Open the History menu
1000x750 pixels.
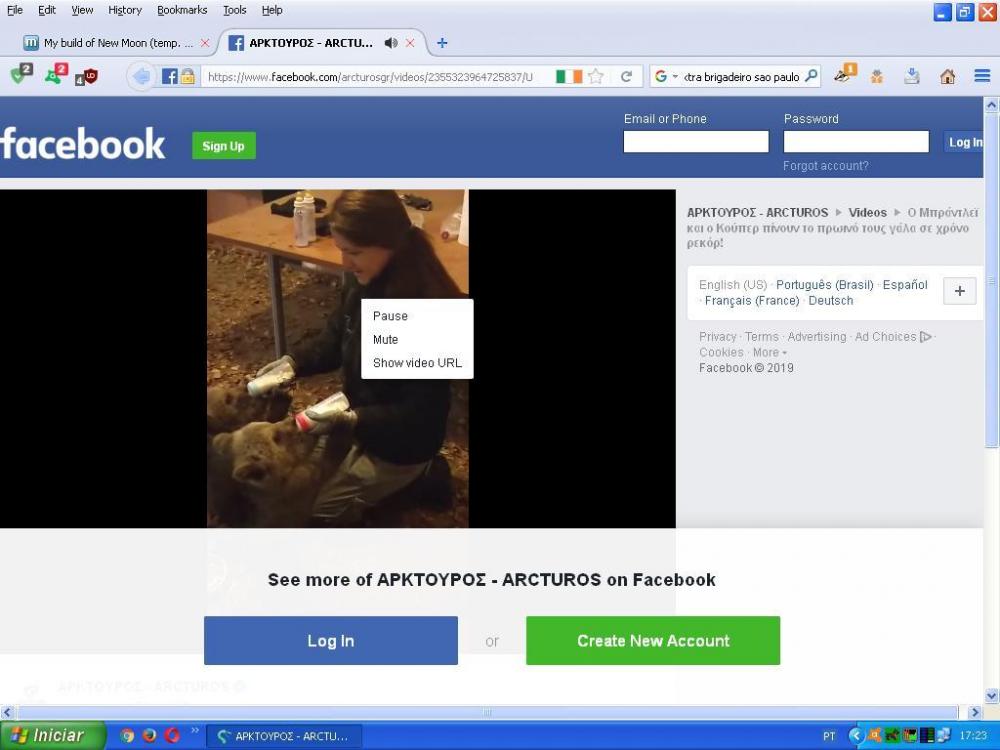tap(125, 10)
